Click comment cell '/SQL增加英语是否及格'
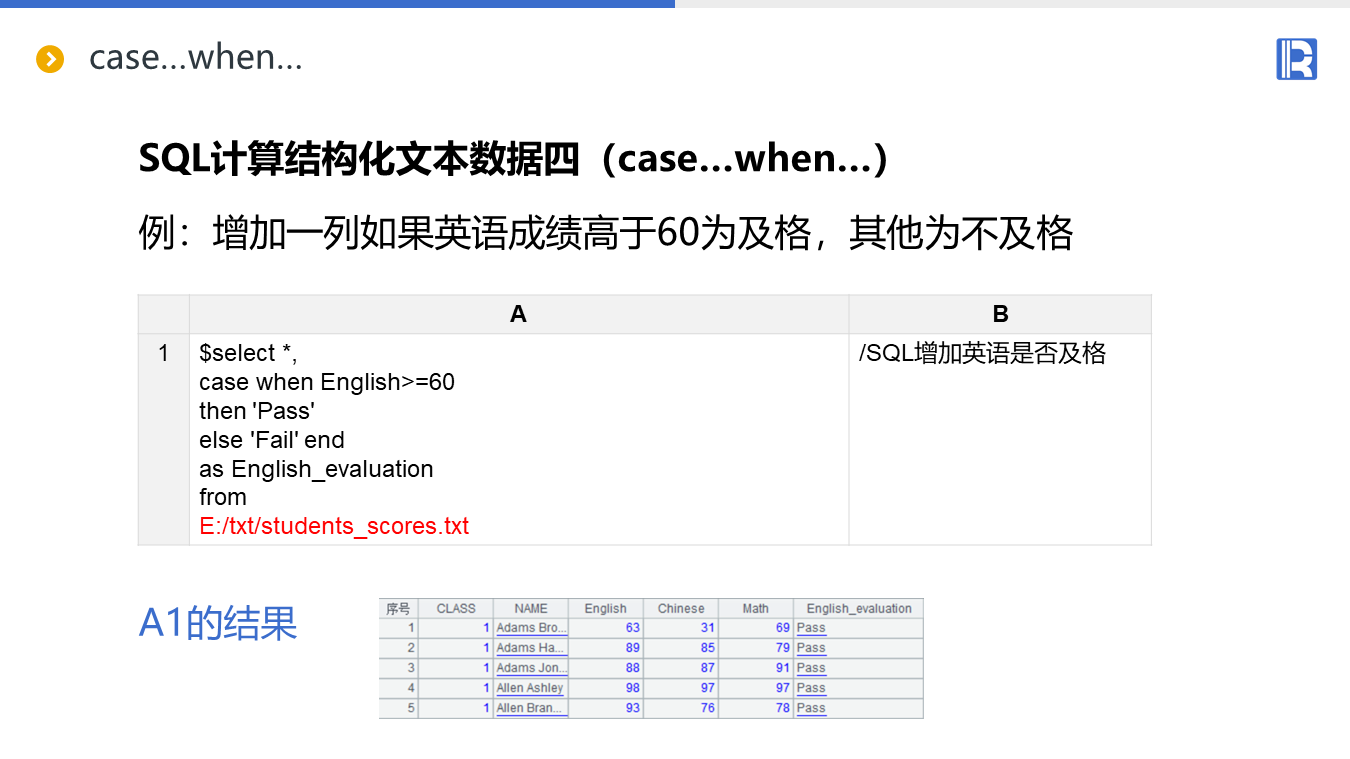This screenshot has height=759, width=1350. pyautogui.click(x=982, y=353)
